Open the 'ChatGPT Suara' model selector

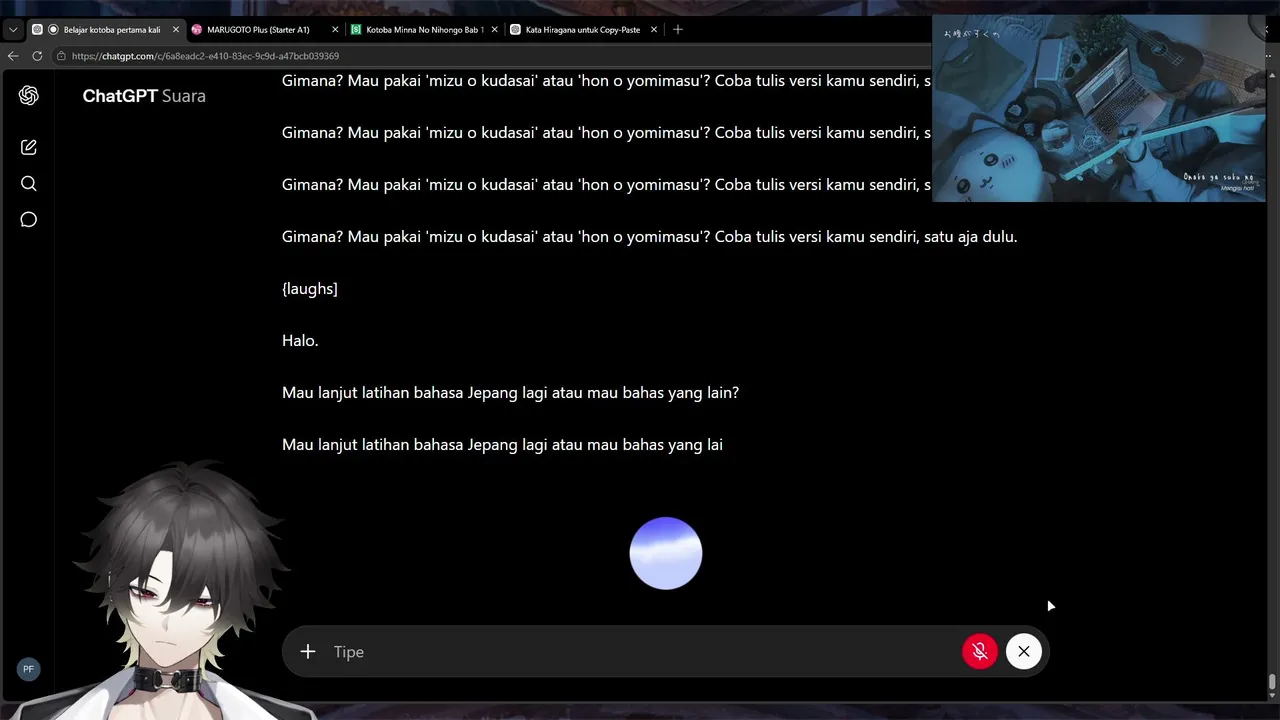144,96
